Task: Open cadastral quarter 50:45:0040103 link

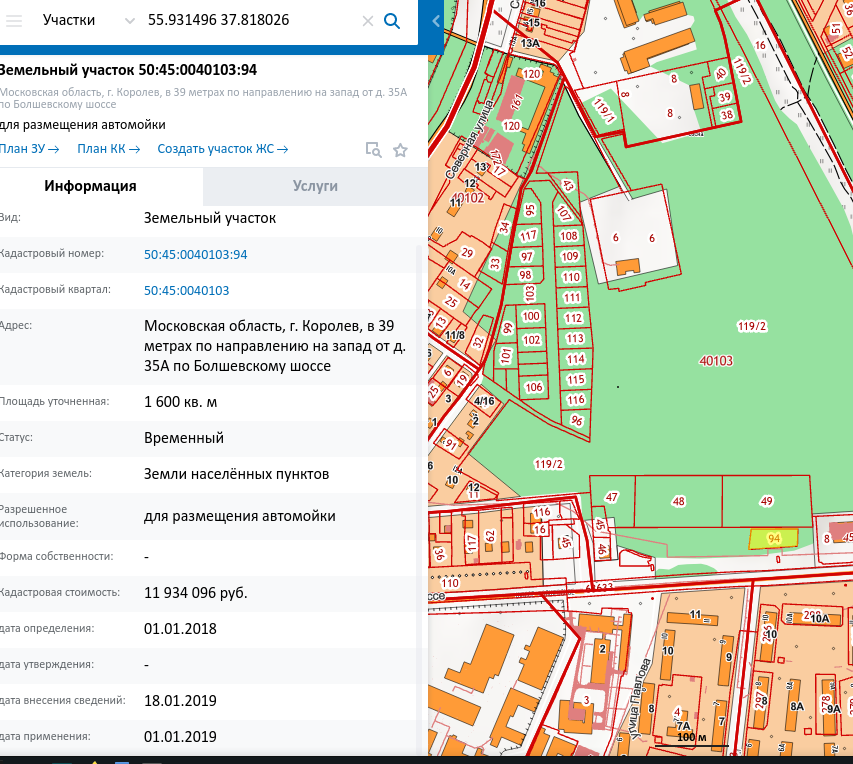Action: (x=186, y=290)
